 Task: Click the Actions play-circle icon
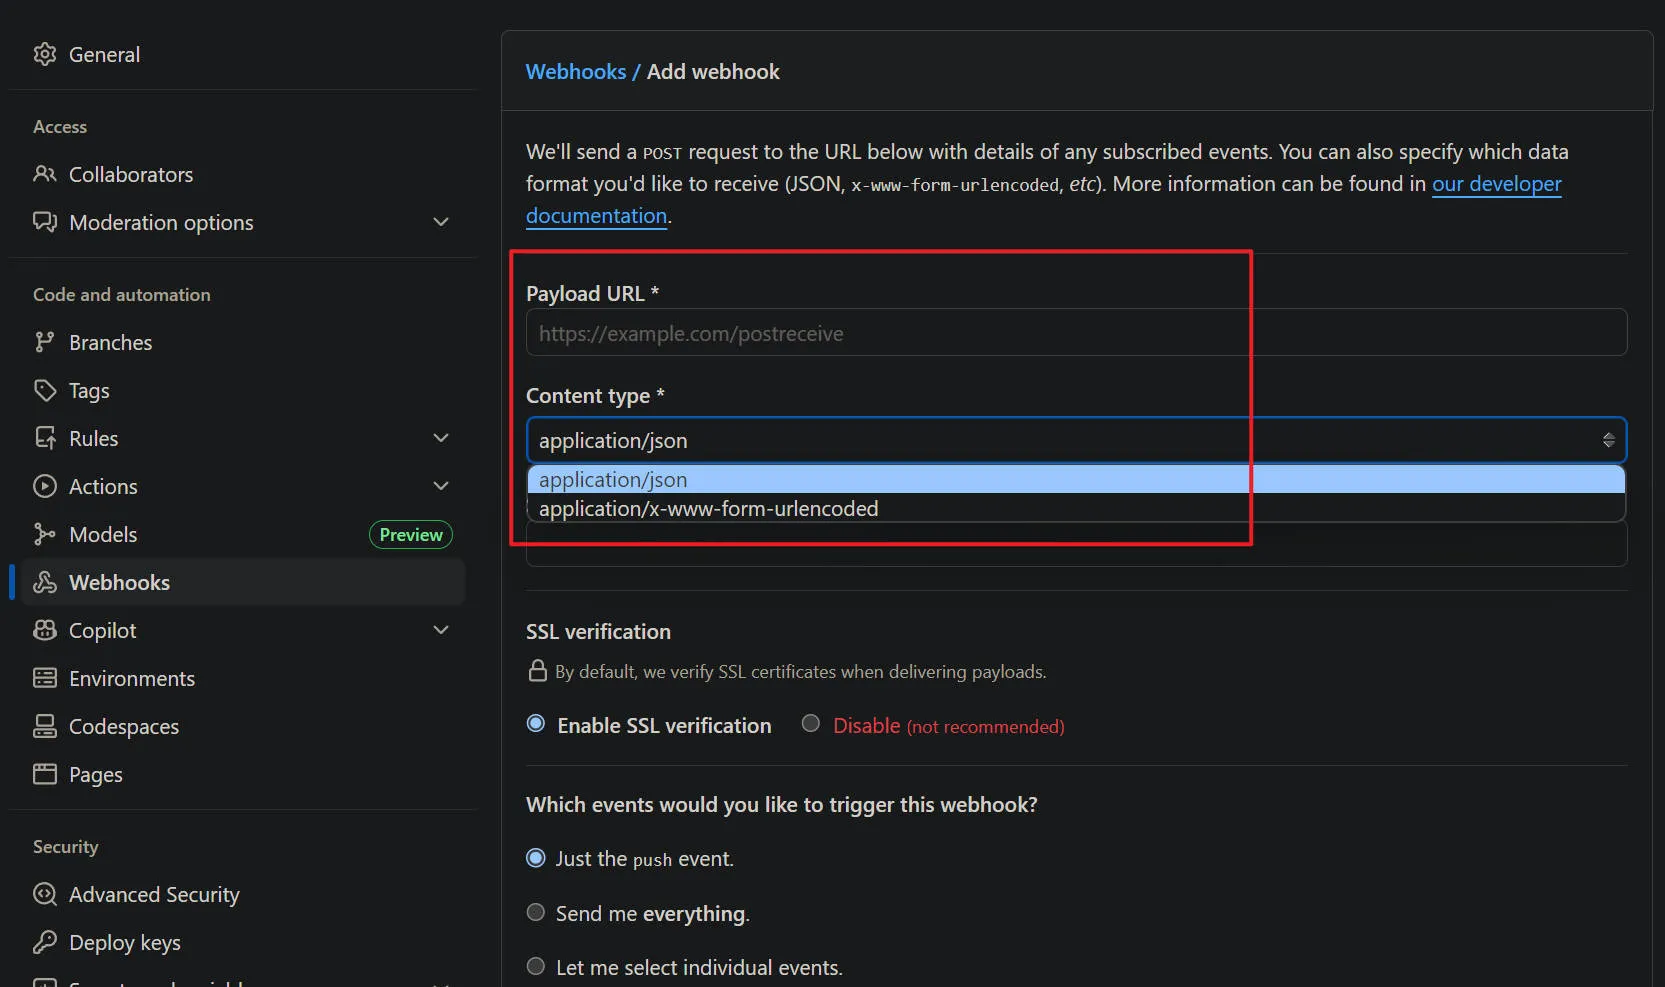pos(45,486)
